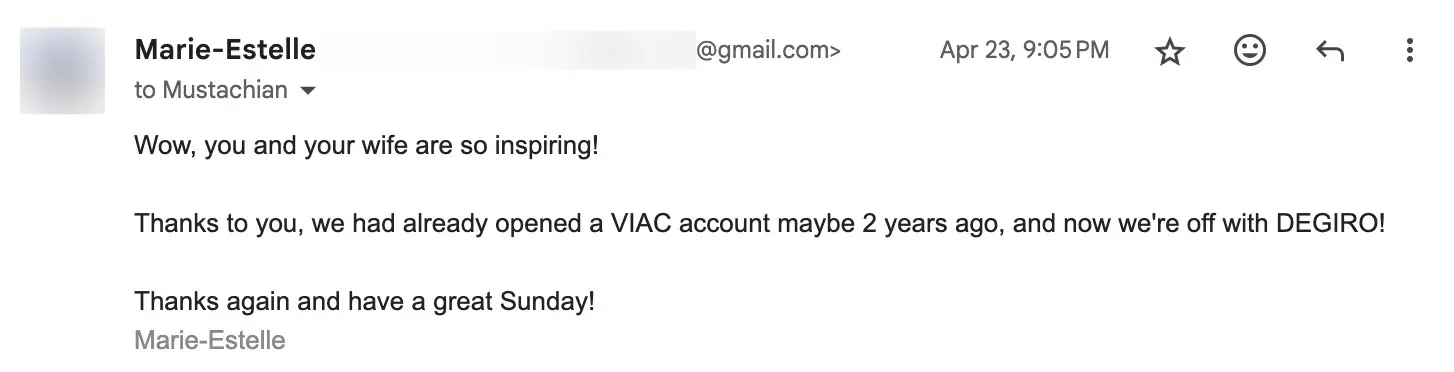Screen dimensions: 1454x372
Task: Star this email from Marie-Estelle
Action: [1169, 51]
